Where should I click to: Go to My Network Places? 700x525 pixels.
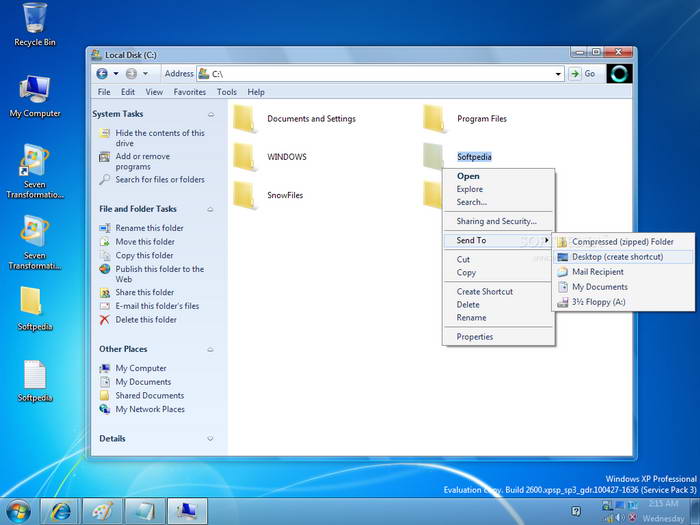142,409
